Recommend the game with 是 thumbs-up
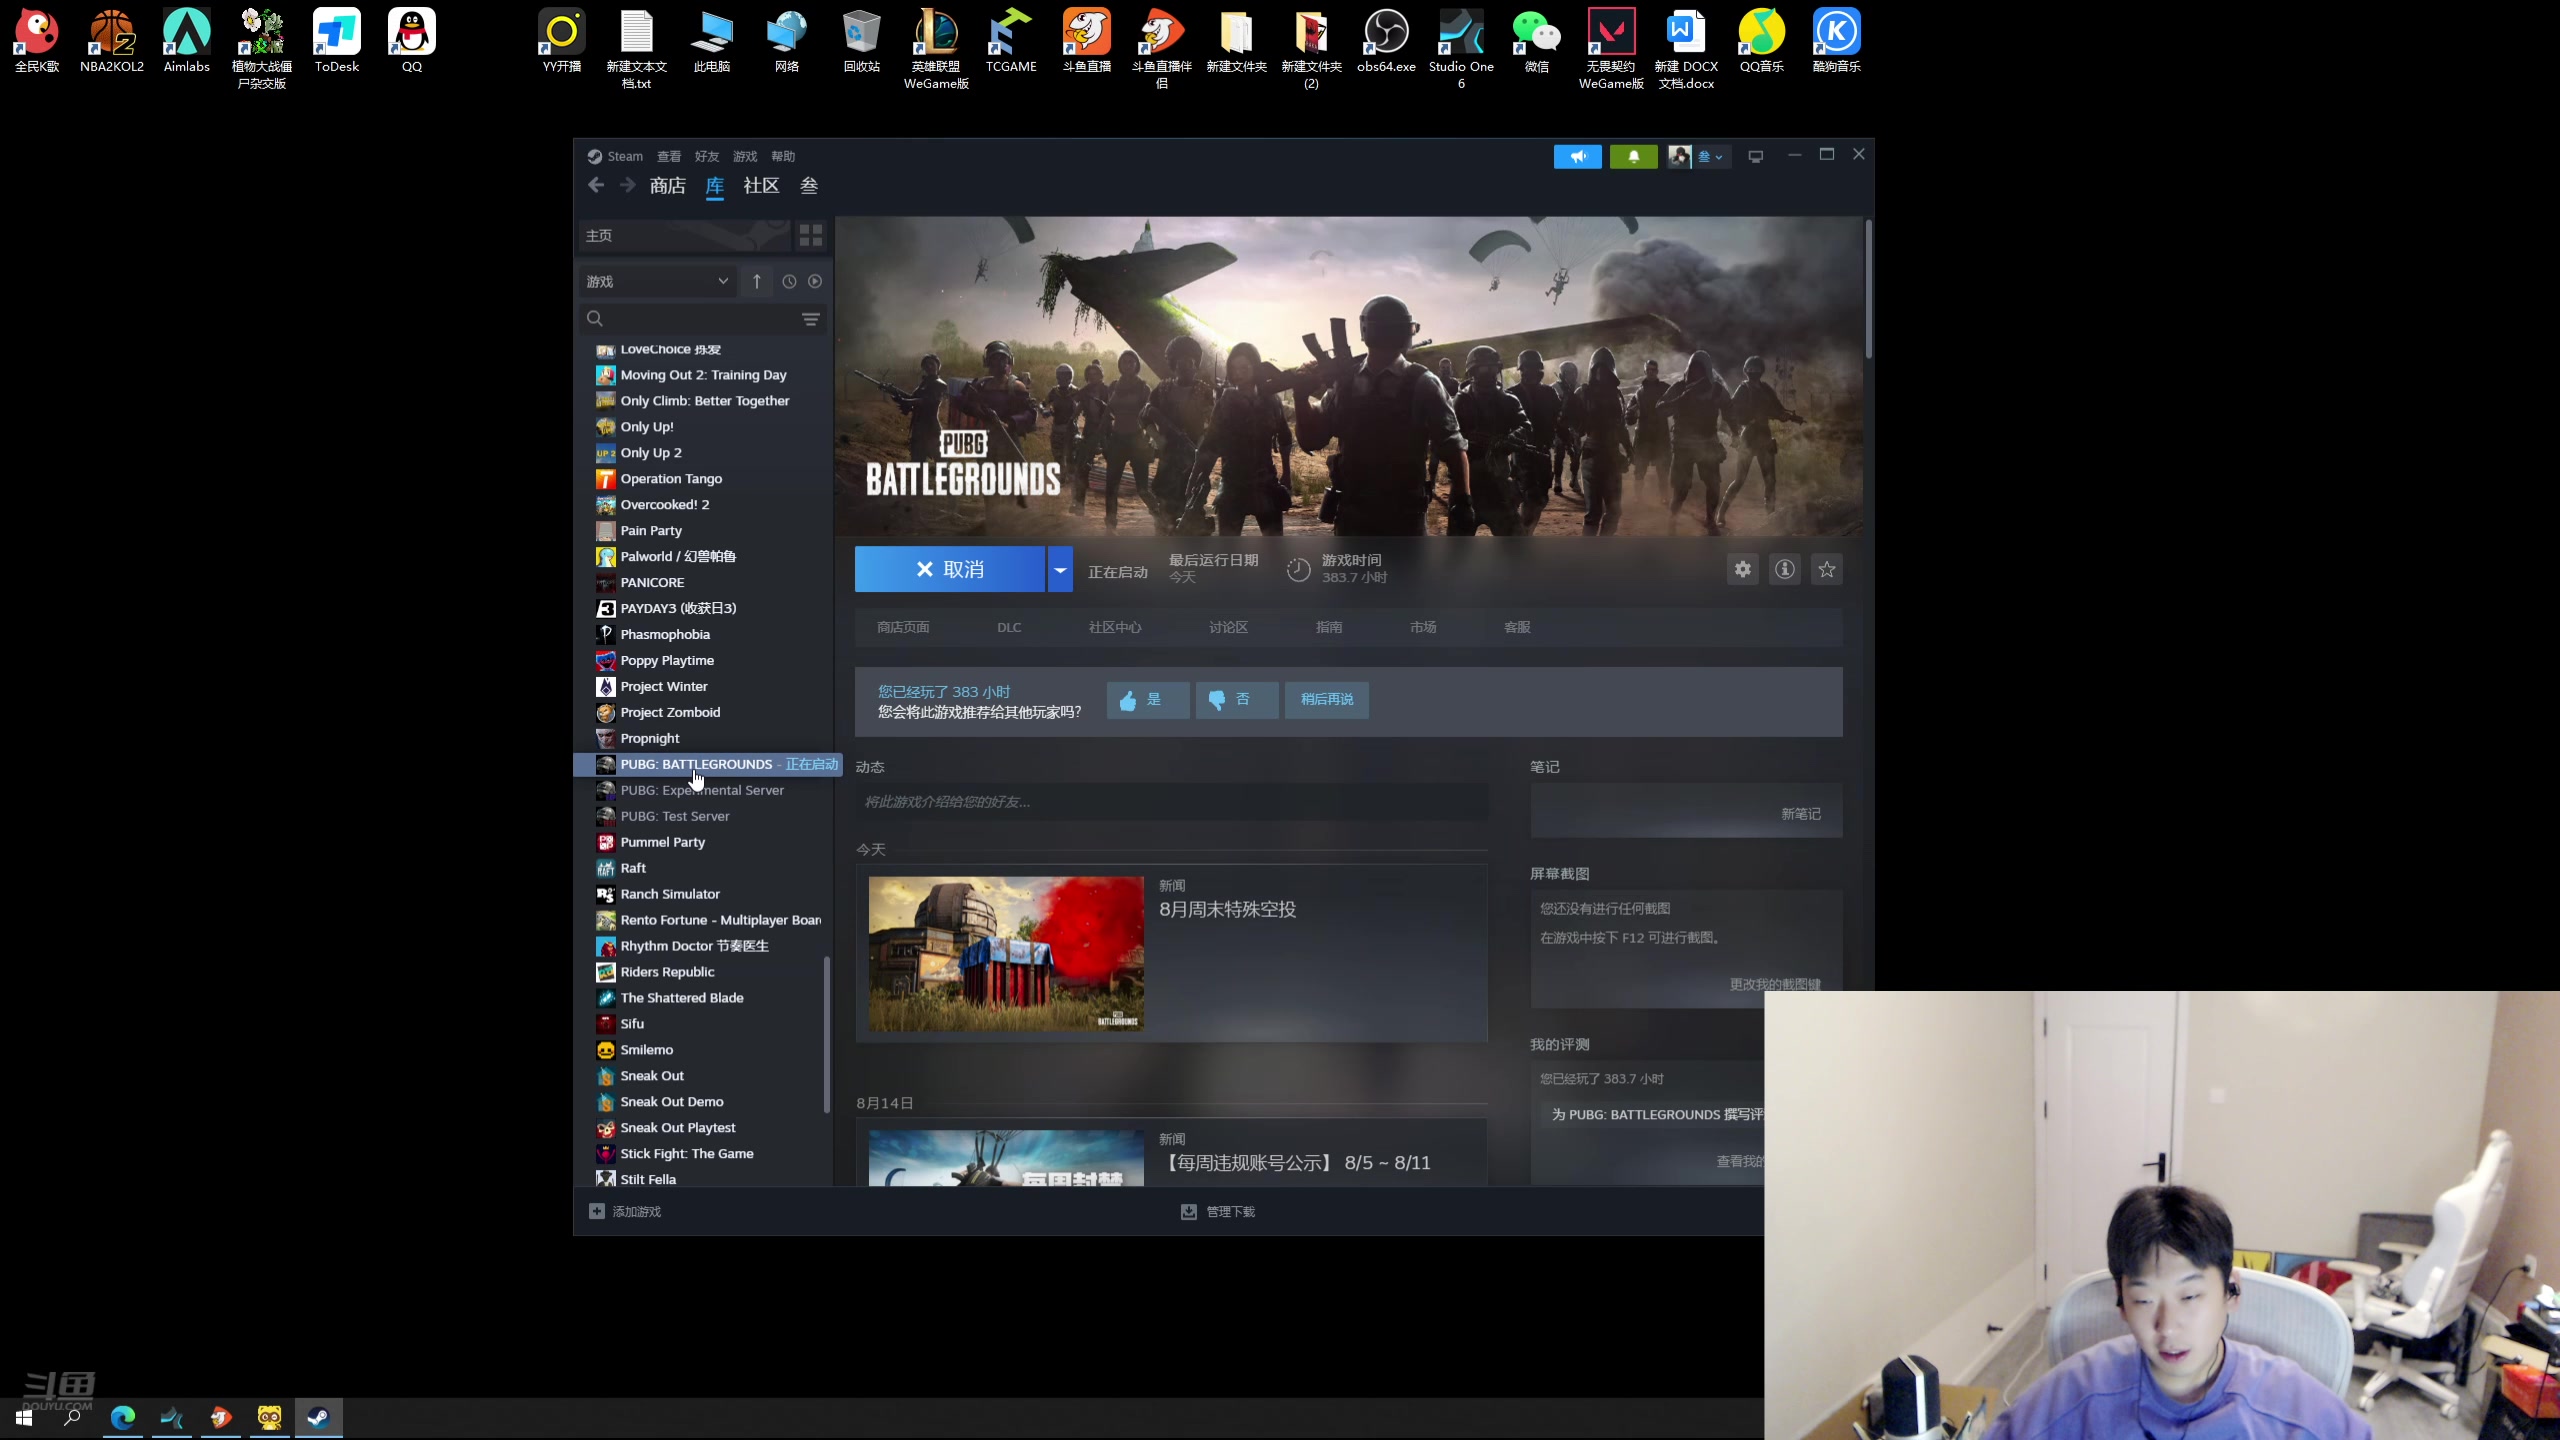The height and width of the screenshot is (1440, 2560). [1148, 700]
